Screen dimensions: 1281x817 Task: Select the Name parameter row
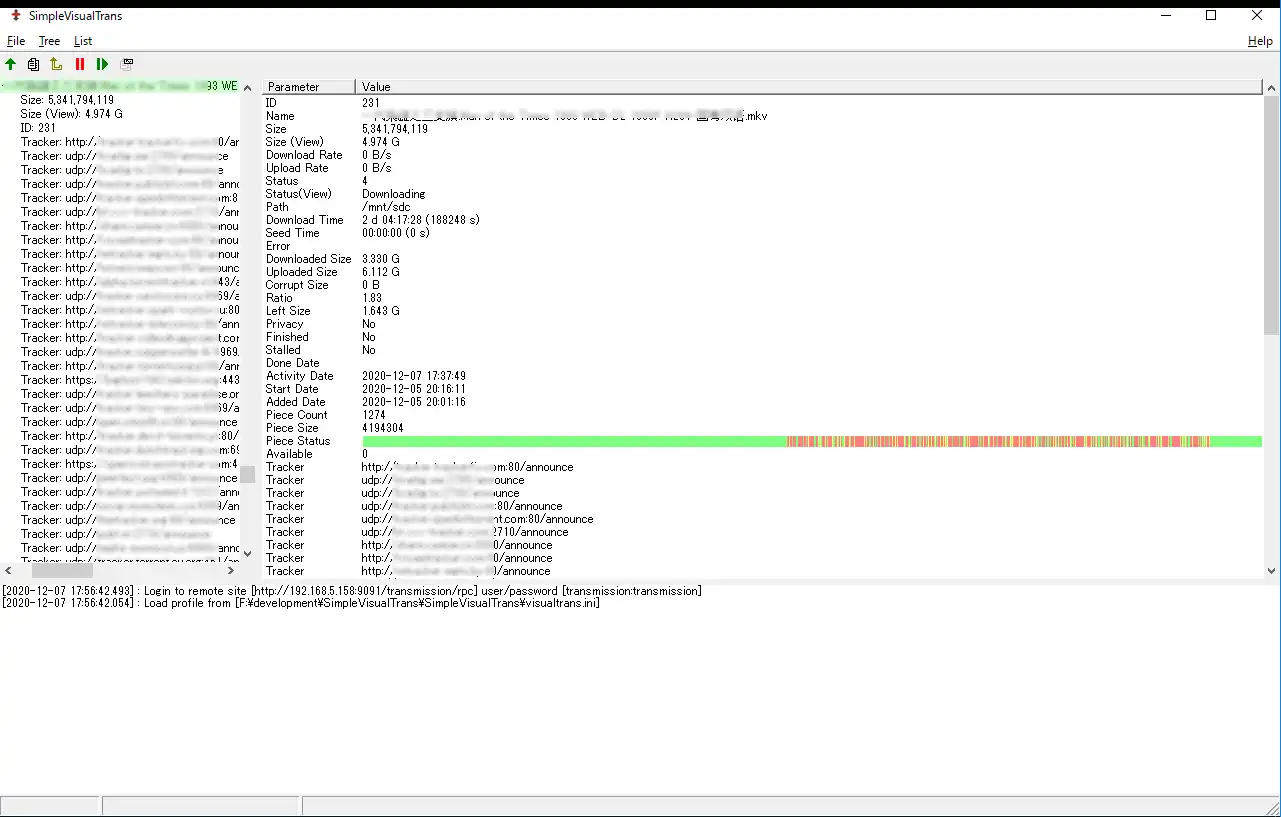click(763, 116)
